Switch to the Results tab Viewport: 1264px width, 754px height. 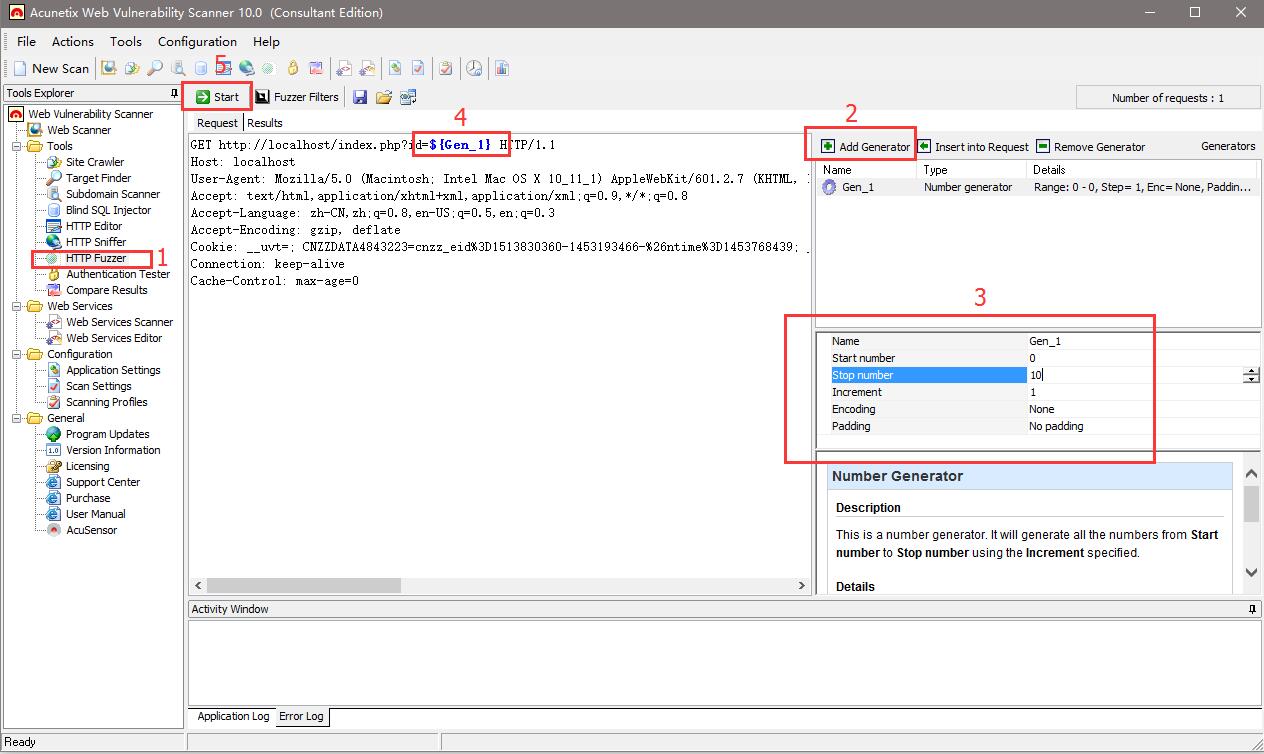265,123
